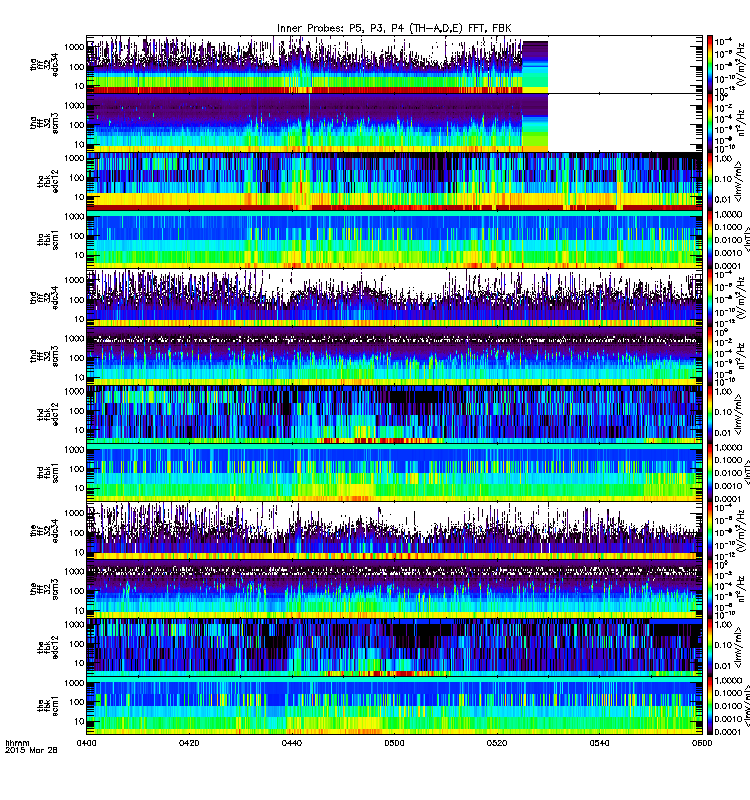Click the 0440 time tick label

[x=292, y=743]
